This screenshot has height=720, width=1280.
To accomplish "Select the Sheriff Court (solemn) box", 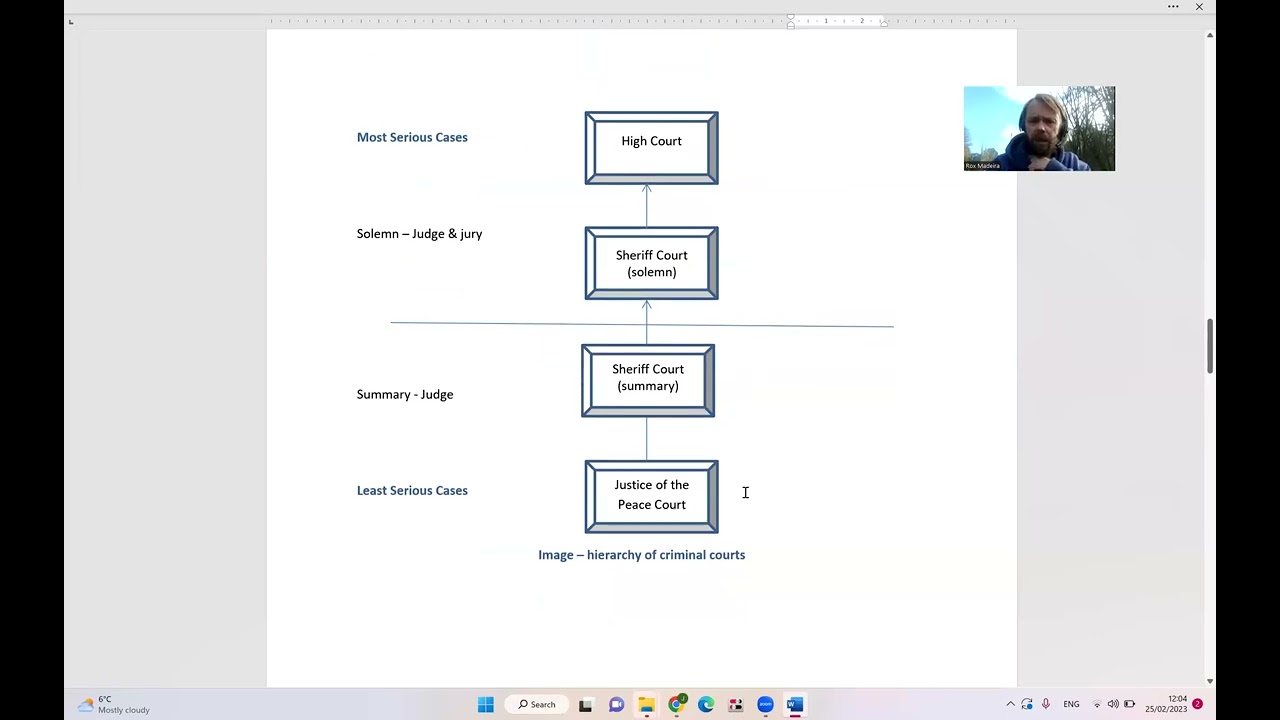I will coord(651,263).
